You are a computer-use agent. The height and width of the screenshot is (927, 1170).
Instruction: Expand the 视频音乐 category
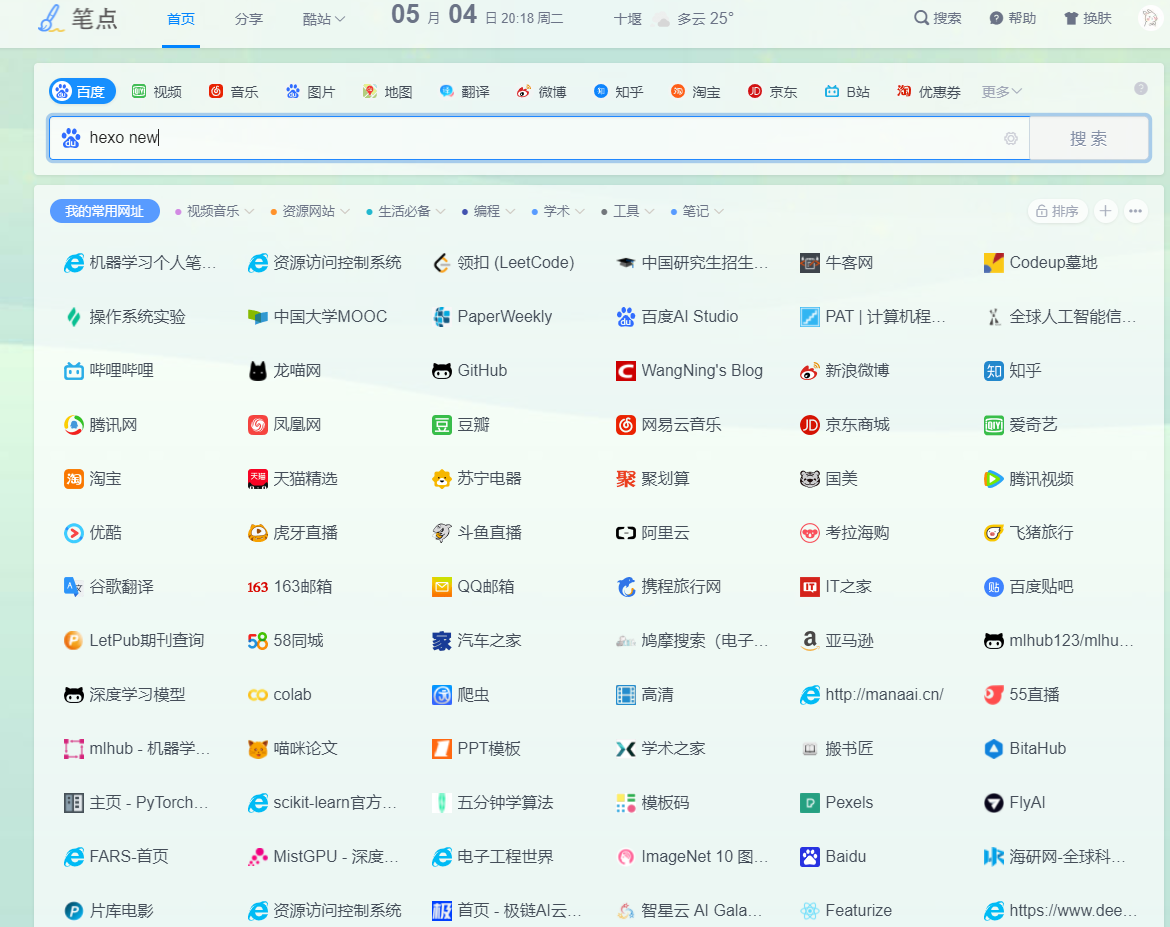pyautogui.click(x=214, y=211)
